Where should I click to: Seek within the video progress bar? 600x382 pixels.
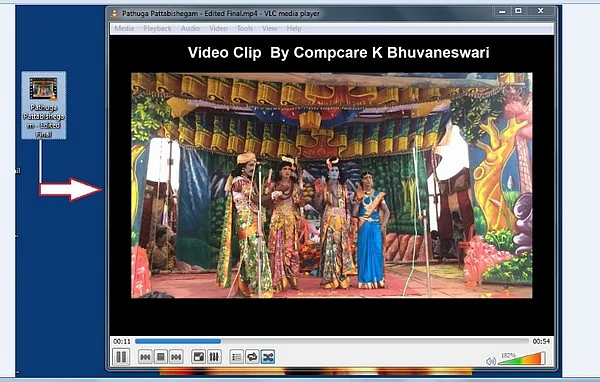pos(332,341)
